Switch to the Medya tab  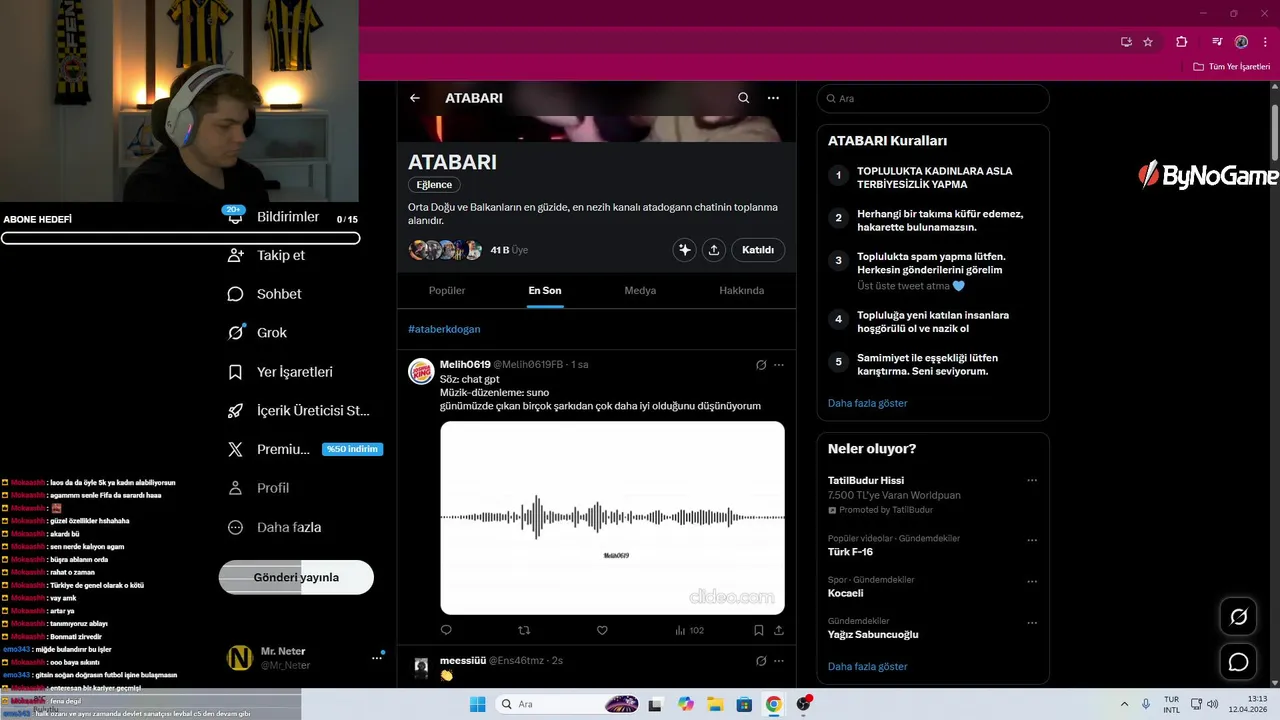[x=640, y=290]
